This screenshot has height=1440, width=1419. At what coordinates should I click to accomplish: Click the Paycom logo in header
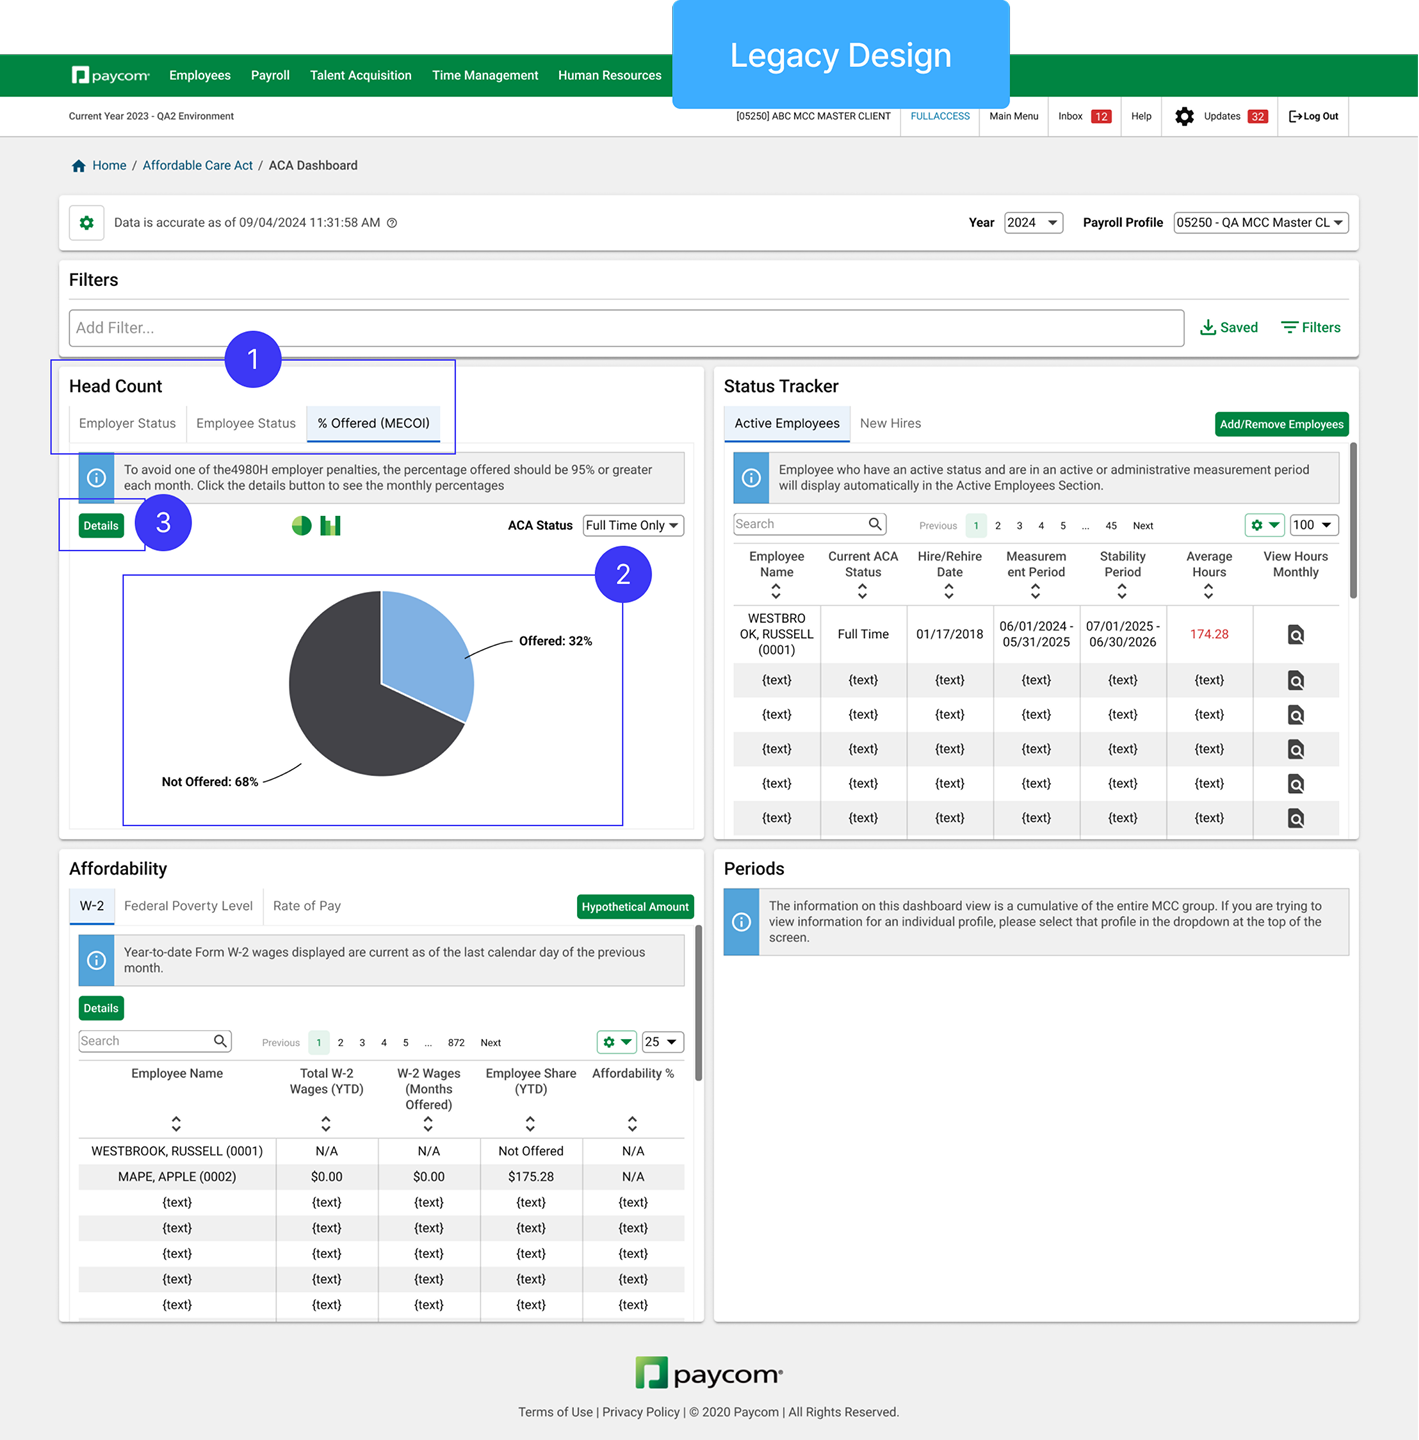click(x=110, y=75)
